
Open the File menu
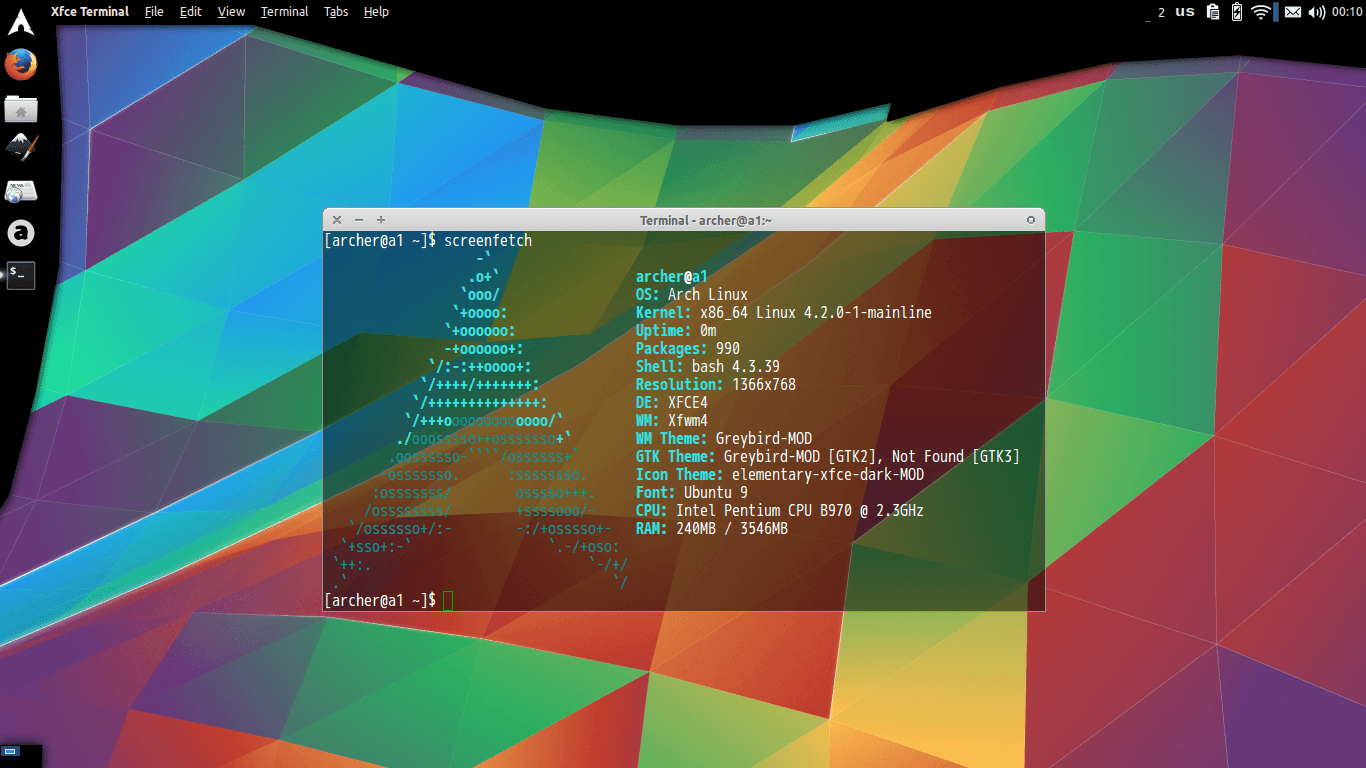click(x=154, y=12)
